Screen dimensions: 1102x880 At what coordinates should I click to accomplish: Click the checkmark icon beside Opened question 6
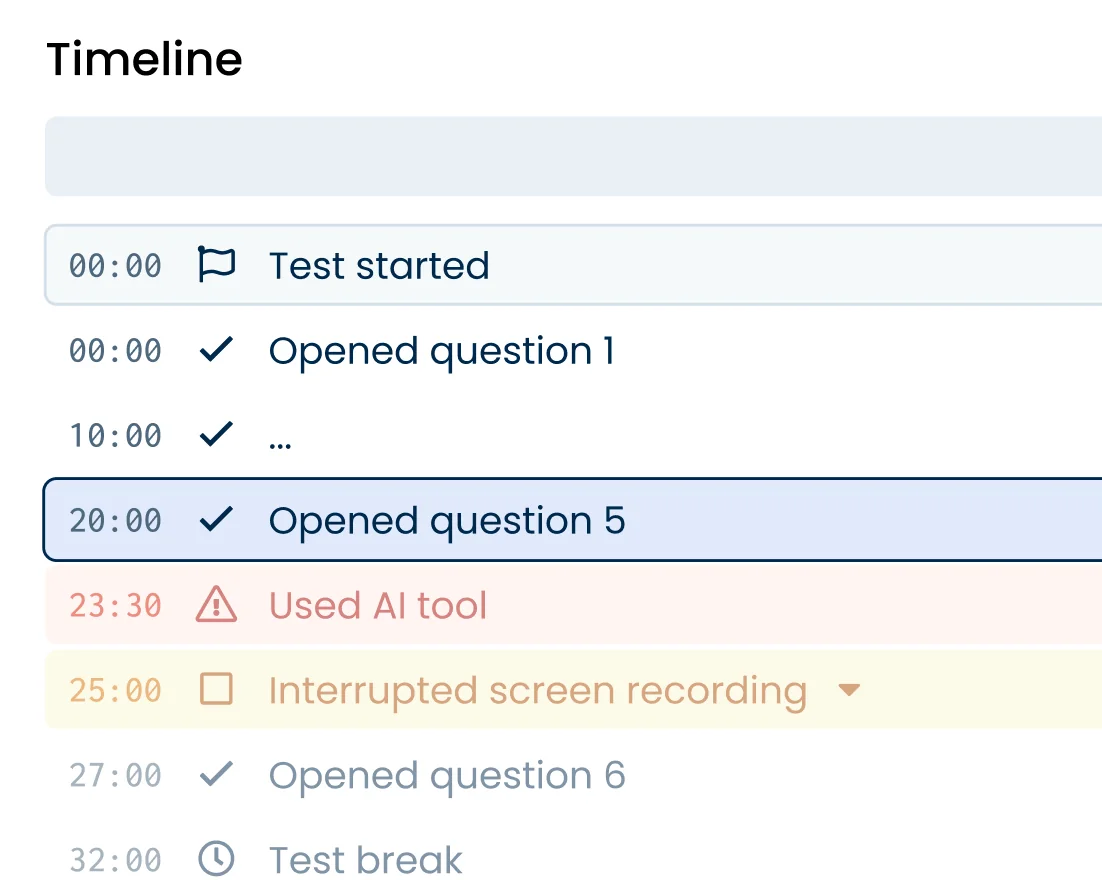216,775
